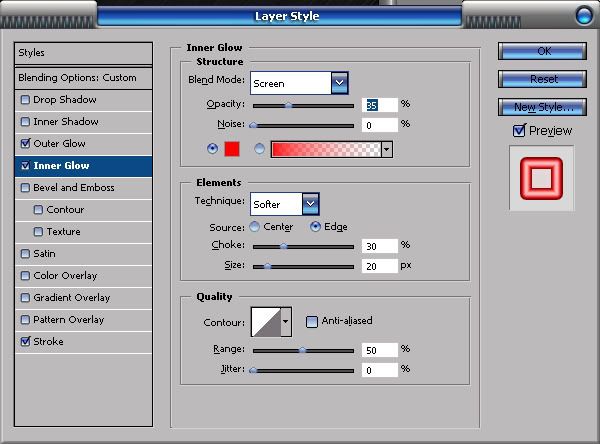Image resolution: width=600 pixels, height=444 pixels.
Task: Click the red-to-transparent gradient bar
Action: (x=326, y=149)
